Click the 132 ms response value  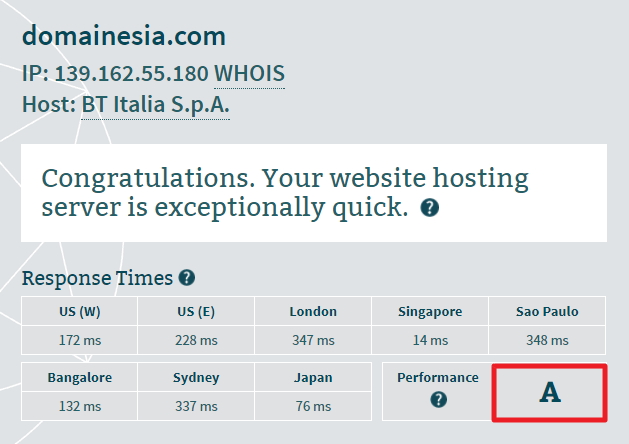(x=79, y=406)
